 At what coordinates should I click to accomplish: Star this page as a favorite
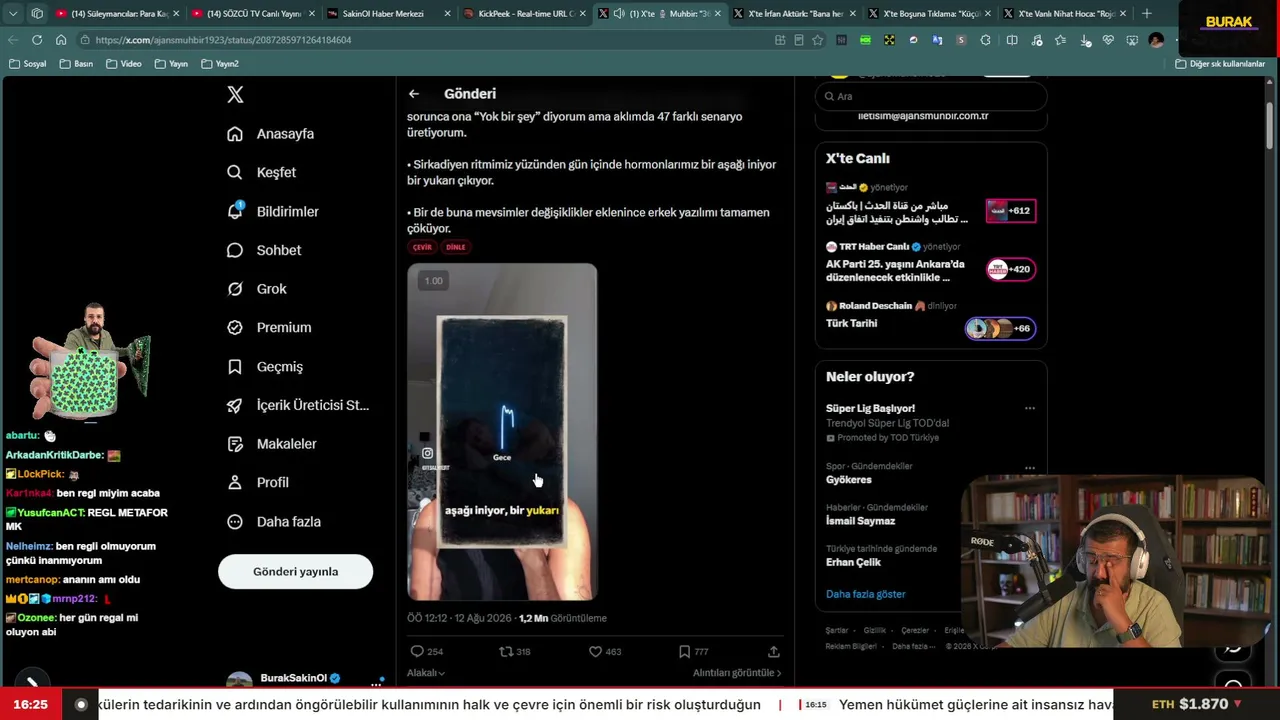click(x=818, y=40)
